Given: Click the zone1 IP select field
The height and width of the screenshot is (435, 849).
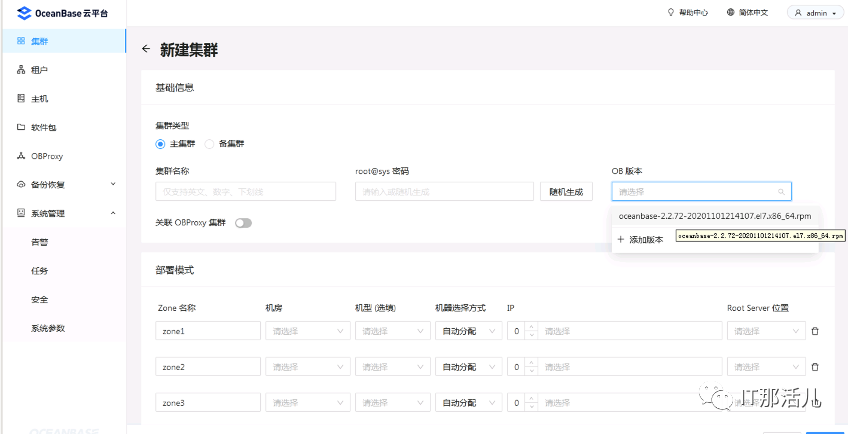Looking at the screenshot, I should tap(630, 330).
